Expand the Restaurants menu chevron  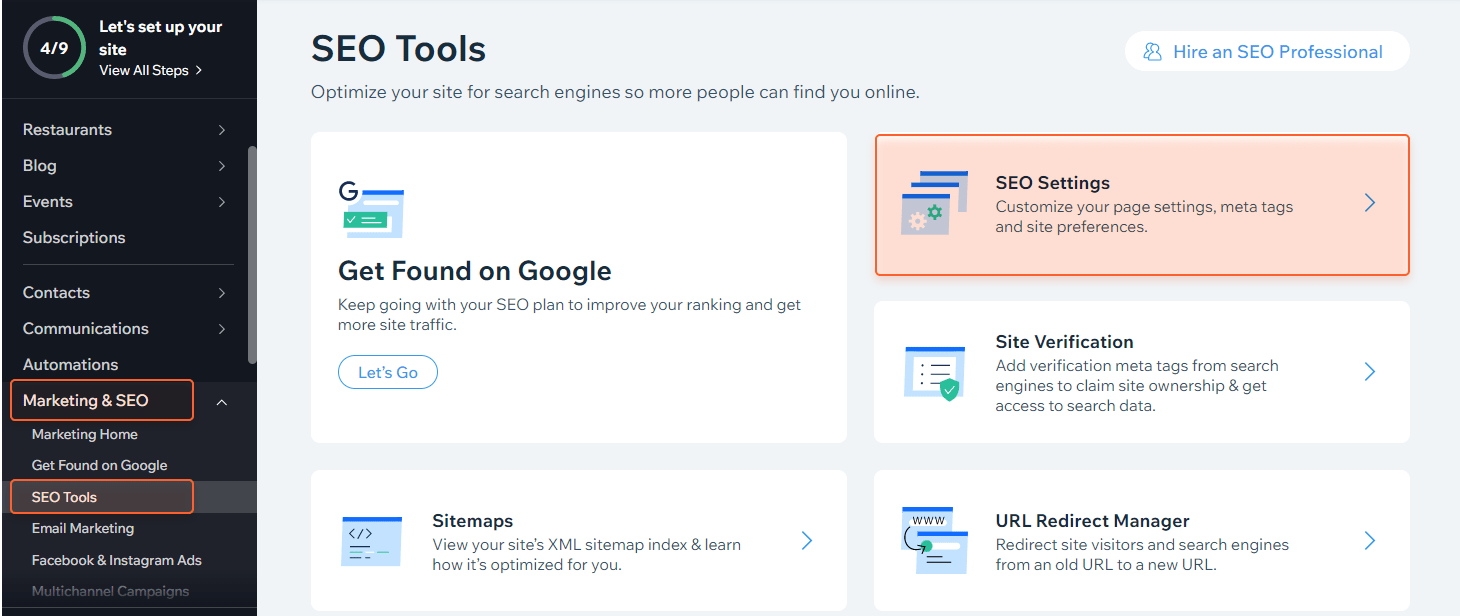click(x=221, y=130)
